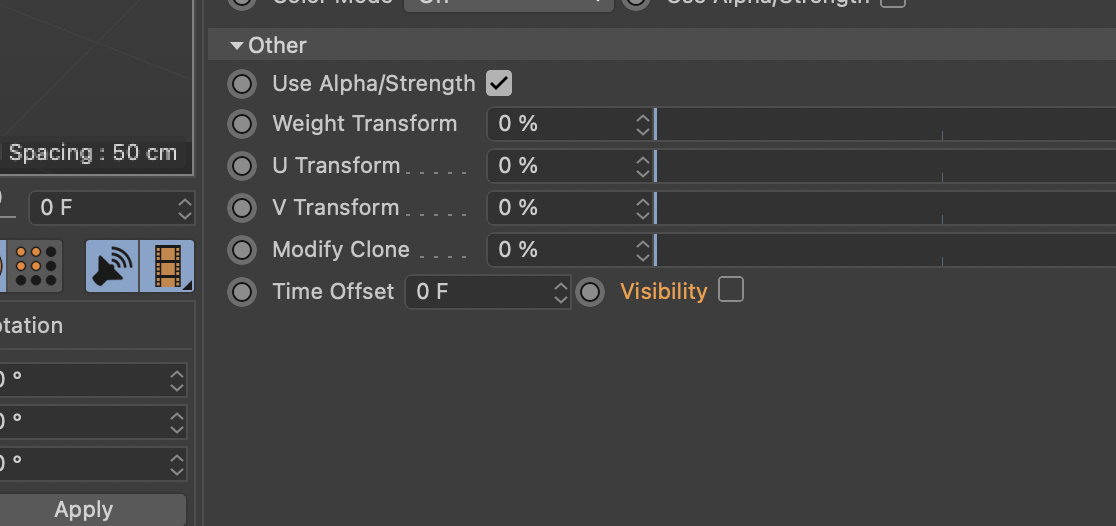Uncheck the Use Alpha/Strength checkbox
This screenshot has height=526, width=1116.
tap(499, 83)
